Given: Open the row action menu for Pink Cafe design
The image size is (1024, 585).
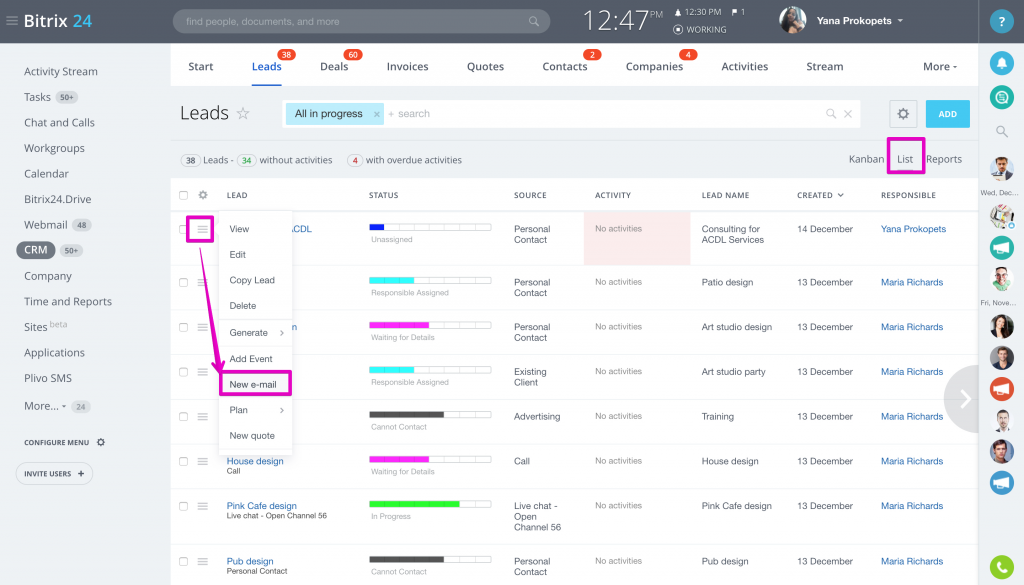Looking at the screenshot, I should (x=202, y=506).
